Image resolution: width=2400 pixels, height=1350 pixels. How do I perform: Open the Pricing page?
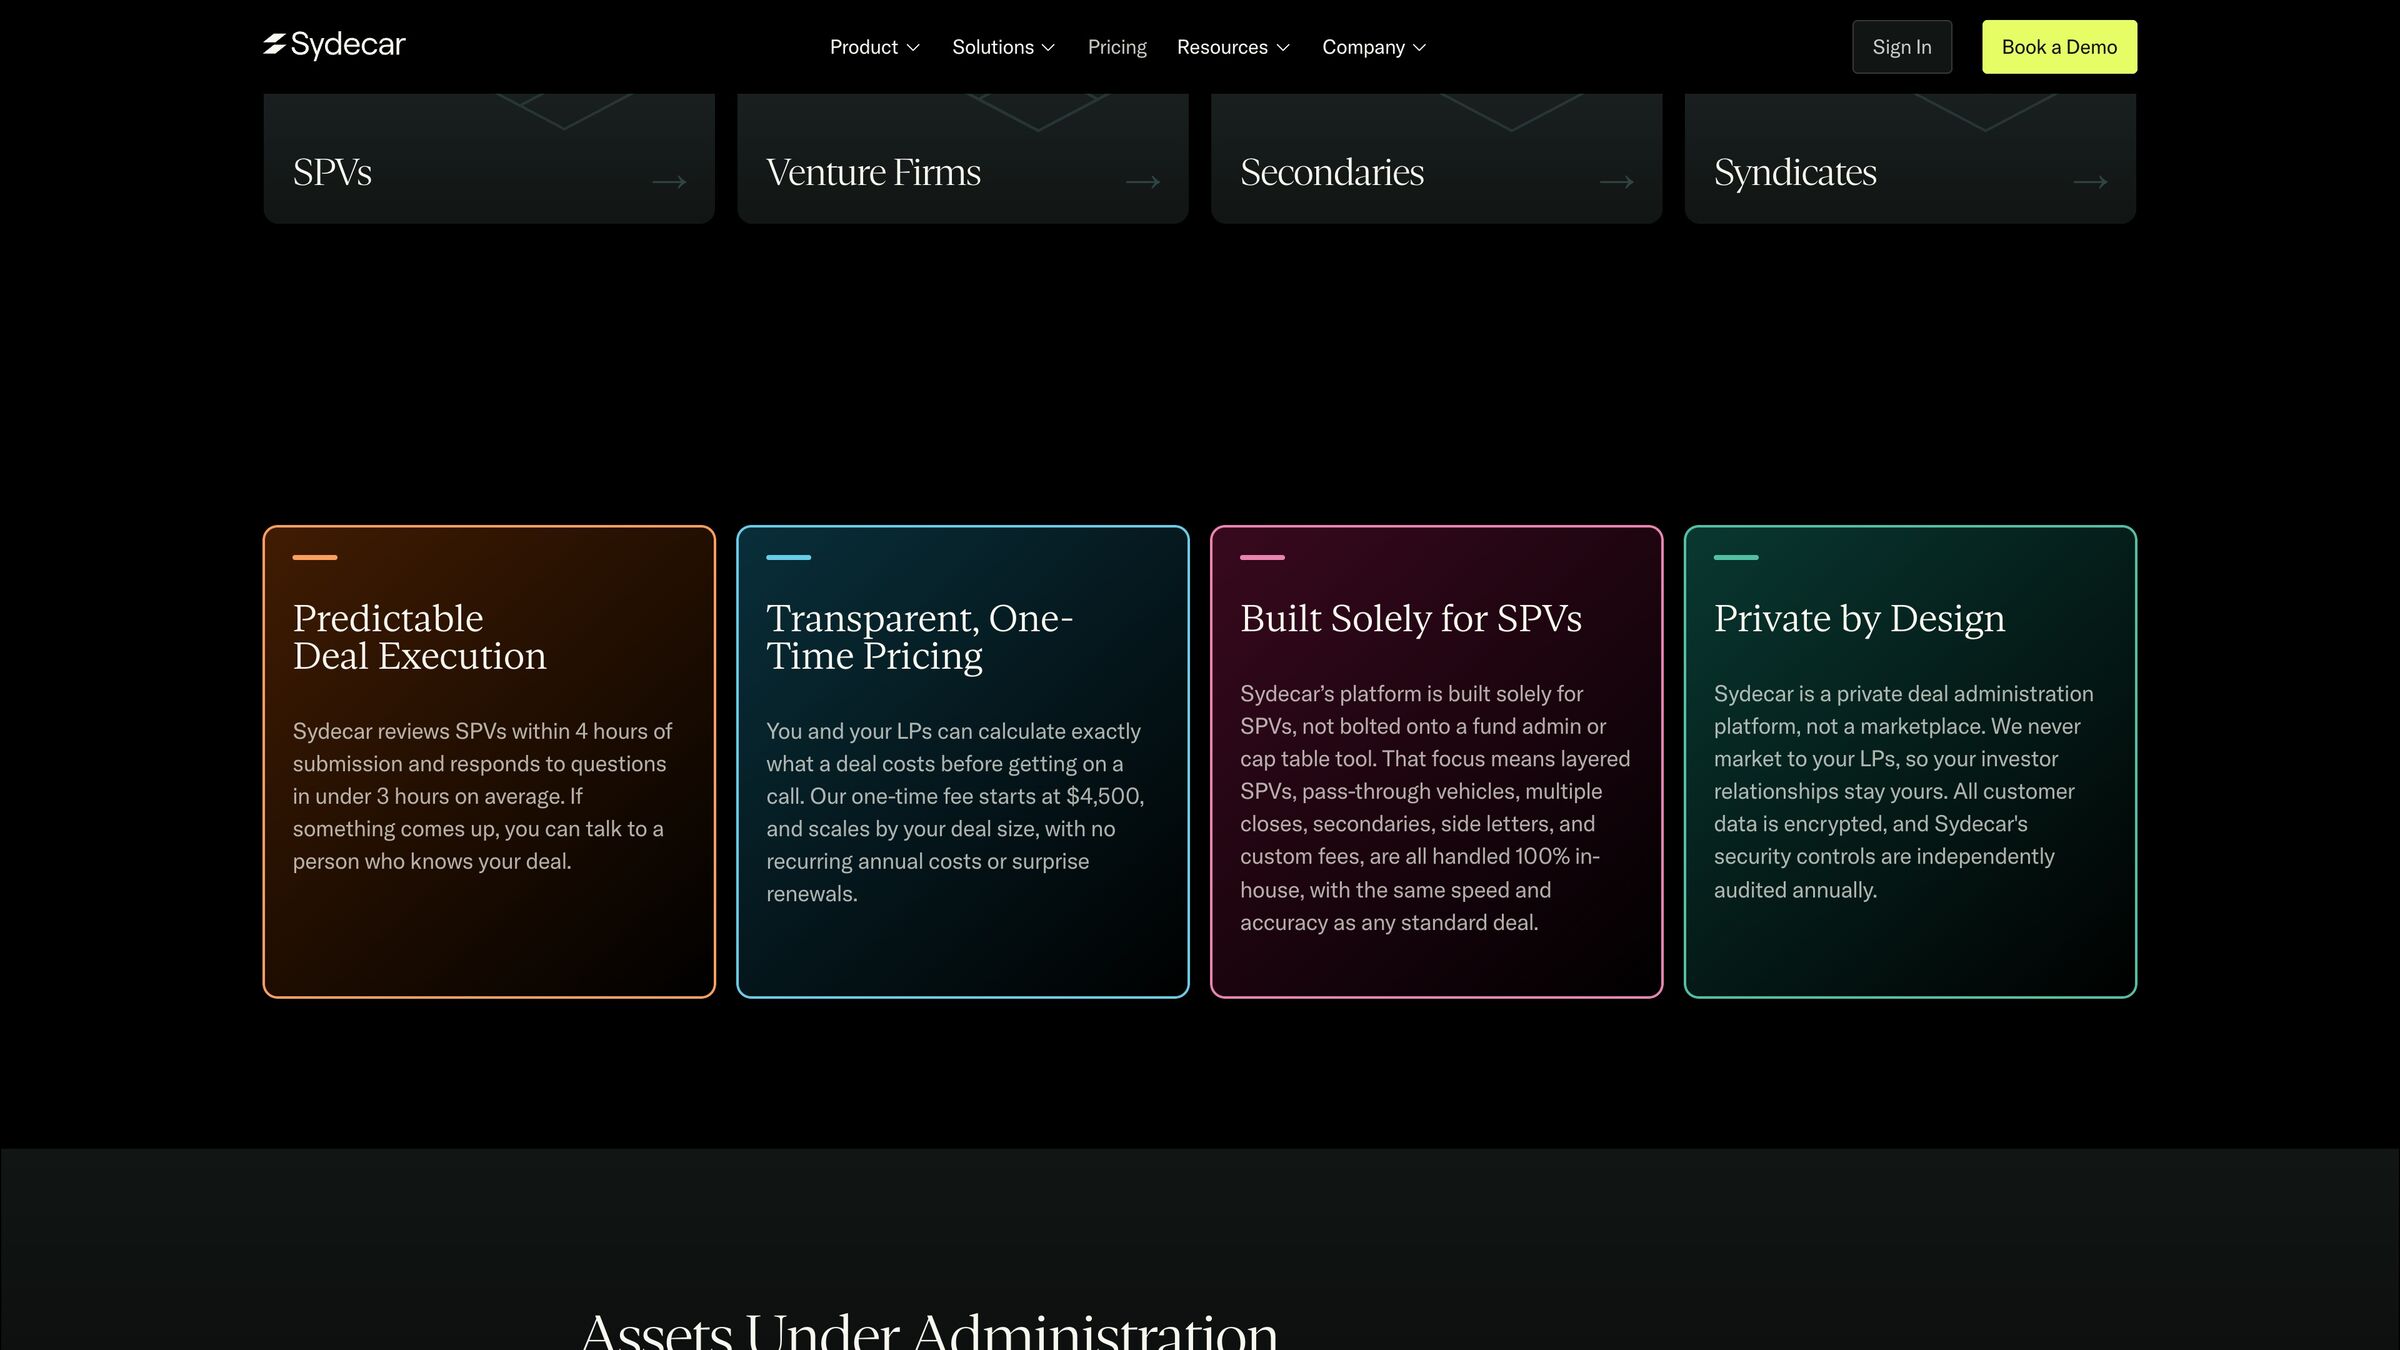(x=1117, y=47)
